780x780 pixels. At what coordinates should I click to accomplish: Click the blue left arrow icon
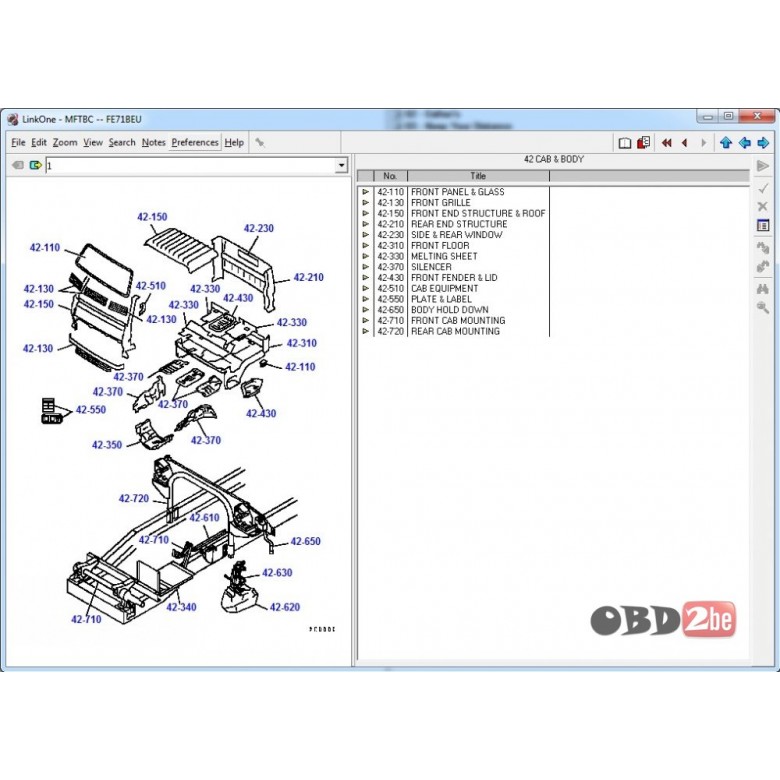coord(744,143)
